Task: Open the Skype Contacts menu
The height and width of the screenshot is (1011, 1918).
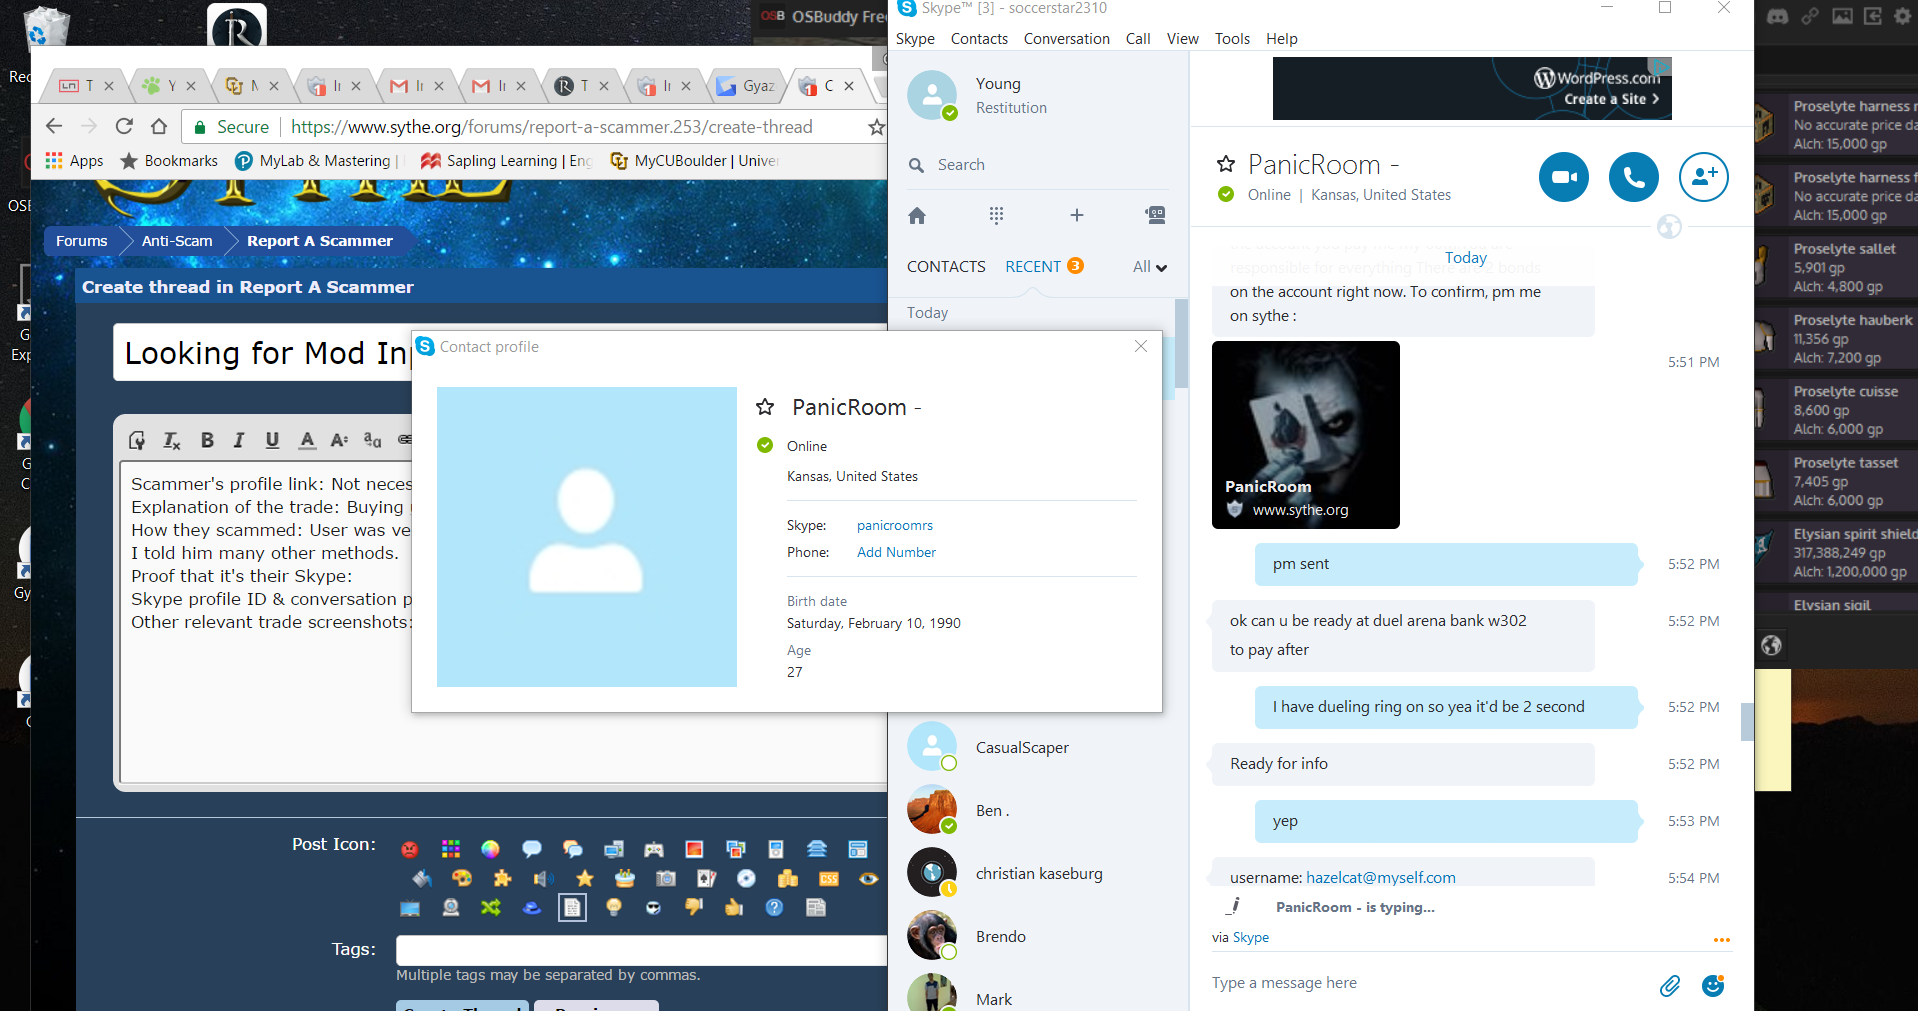Action: pos(979,39)
